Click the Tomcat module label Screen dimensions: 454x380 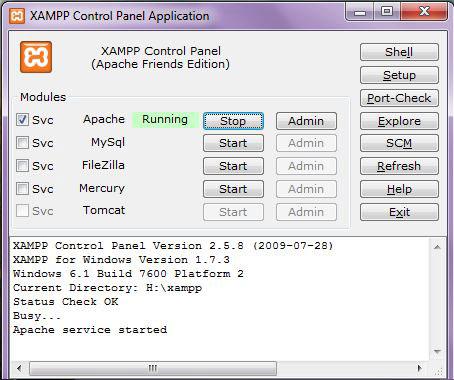tap(104, 210)
